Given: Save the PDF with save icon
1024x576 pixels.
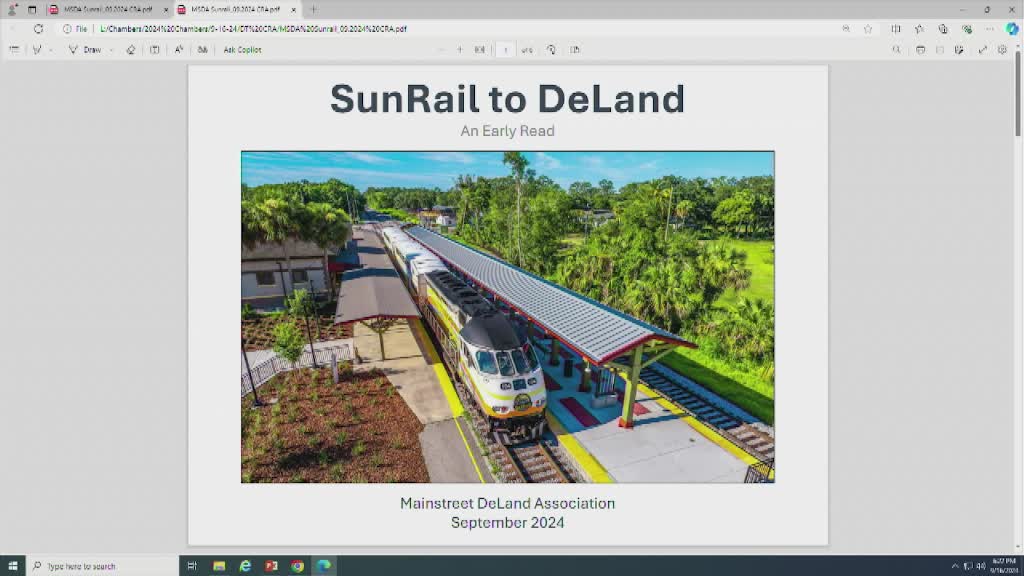Looking at the screenshot, I should pos(940,50).
